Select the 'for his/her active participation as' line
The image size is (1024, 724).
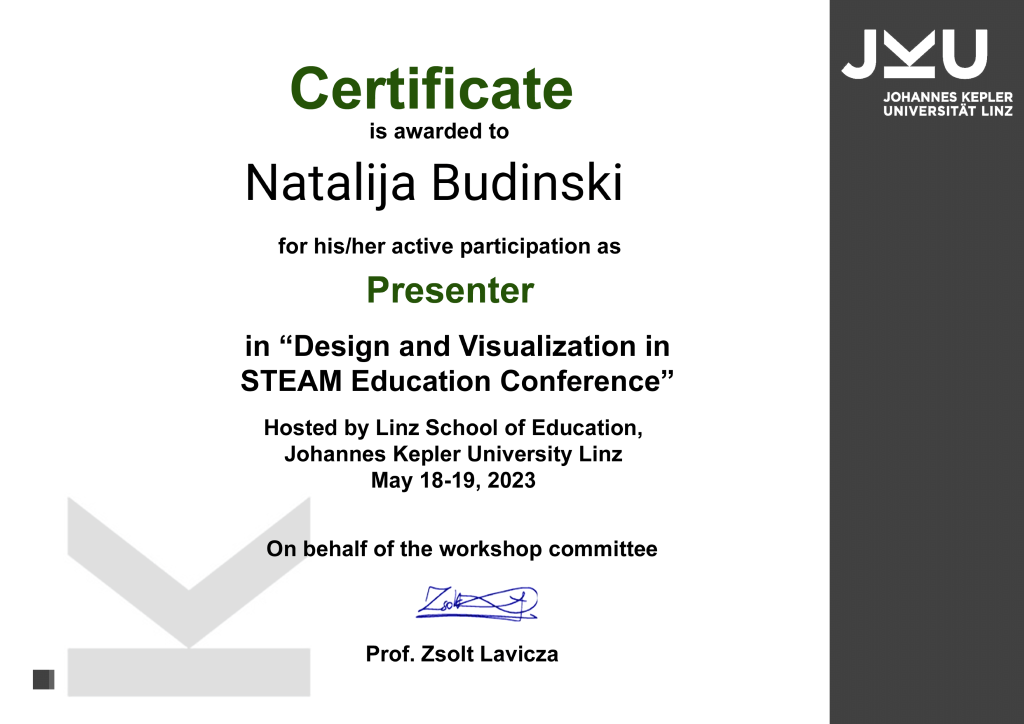click(449, 246)
